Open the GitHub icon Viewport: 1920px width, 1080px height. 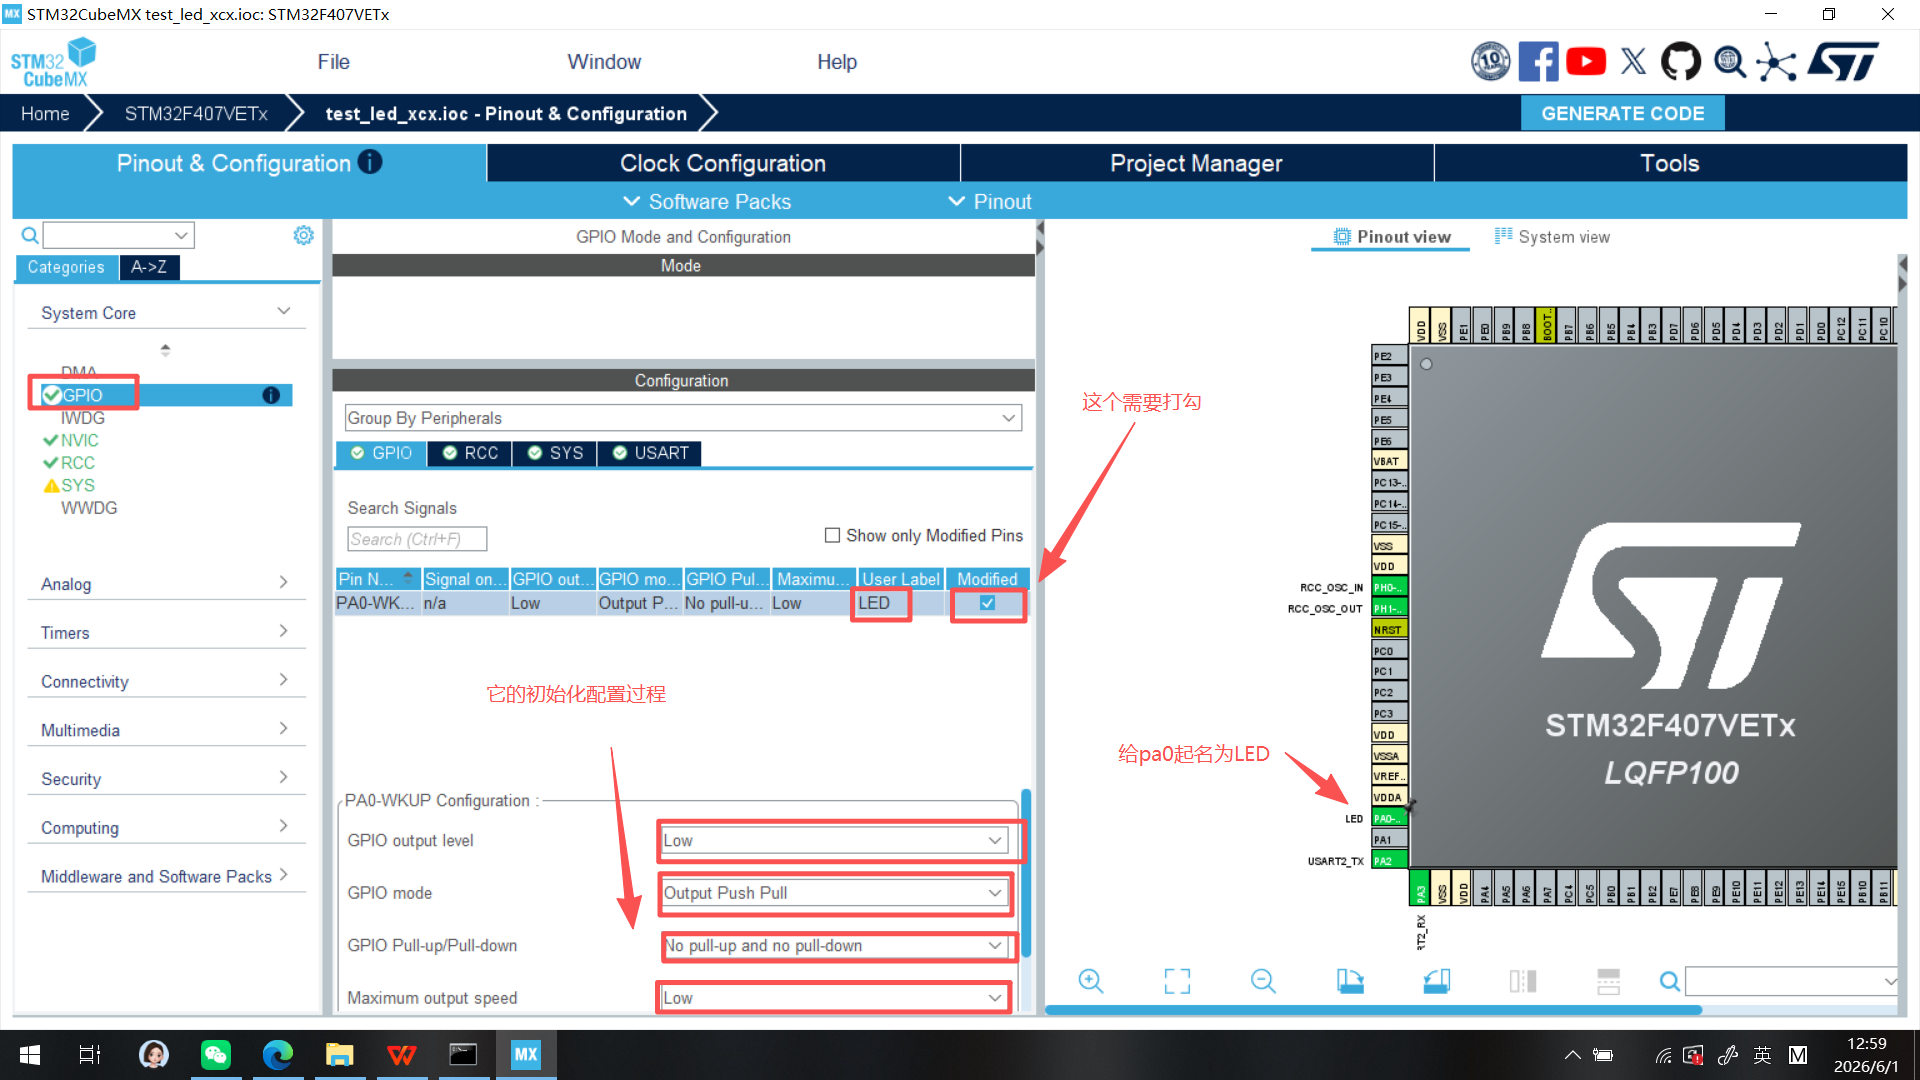tap(1680, 62)
